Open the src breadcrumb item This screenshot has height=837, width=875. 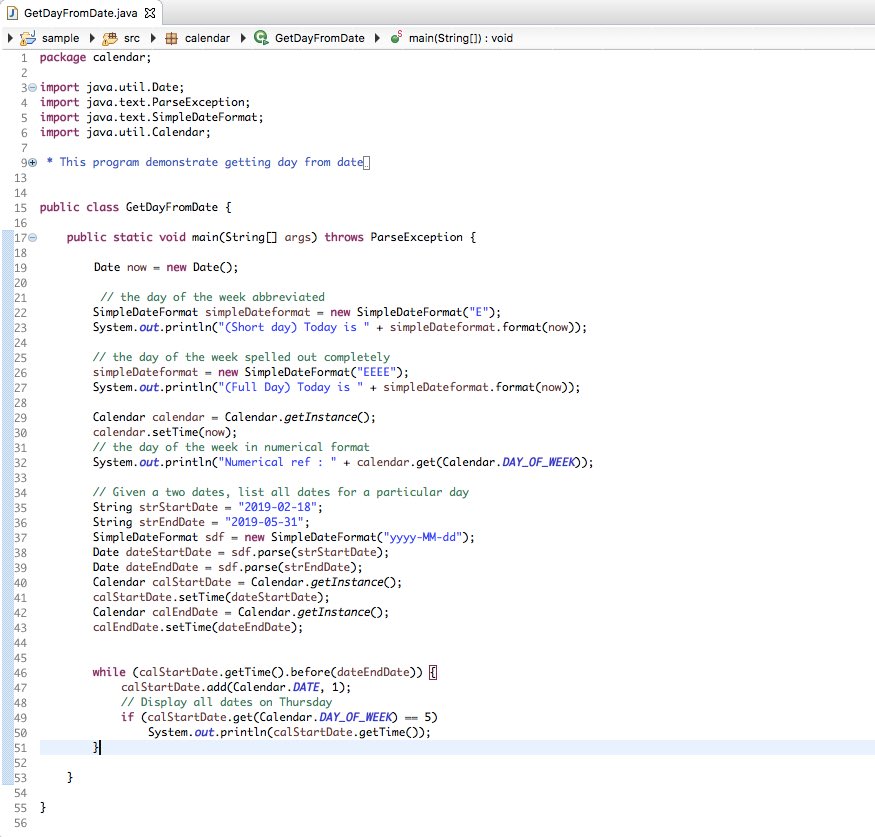click(132, 38)
